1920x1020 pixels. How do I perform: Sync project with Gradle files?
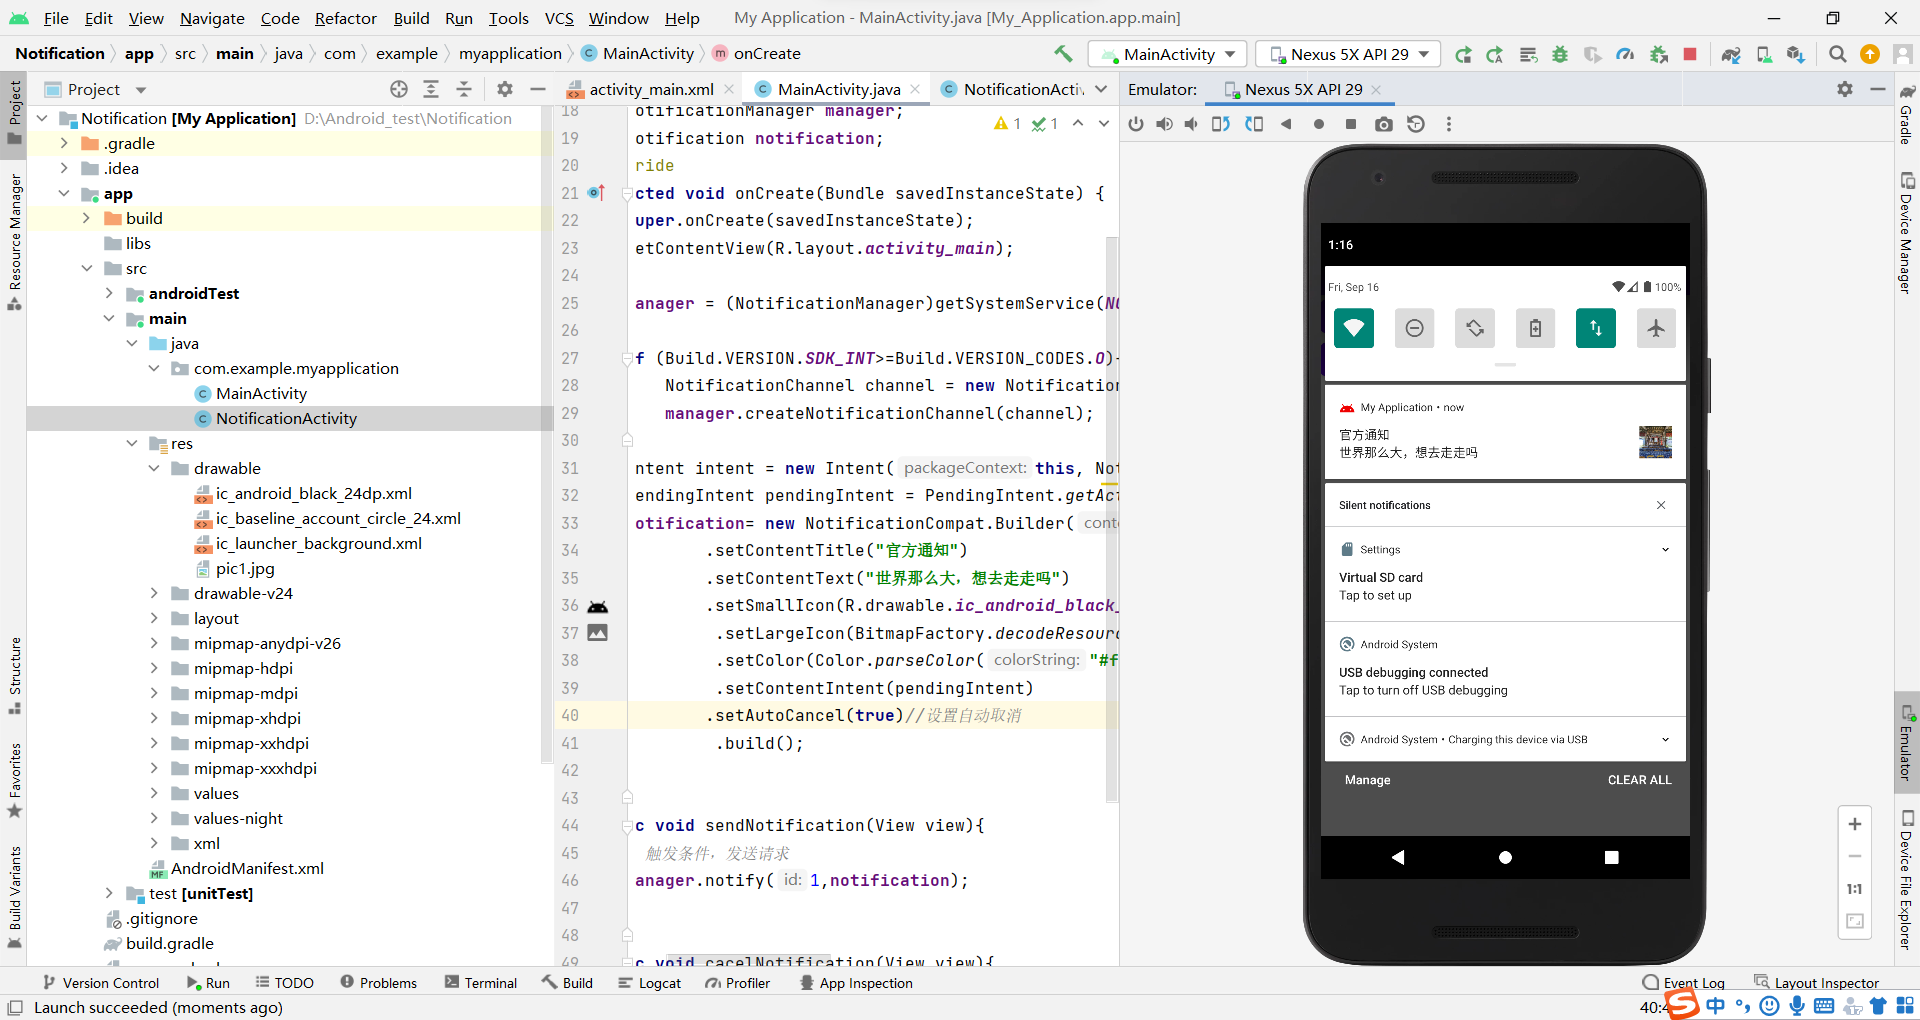pos(1731,54)
